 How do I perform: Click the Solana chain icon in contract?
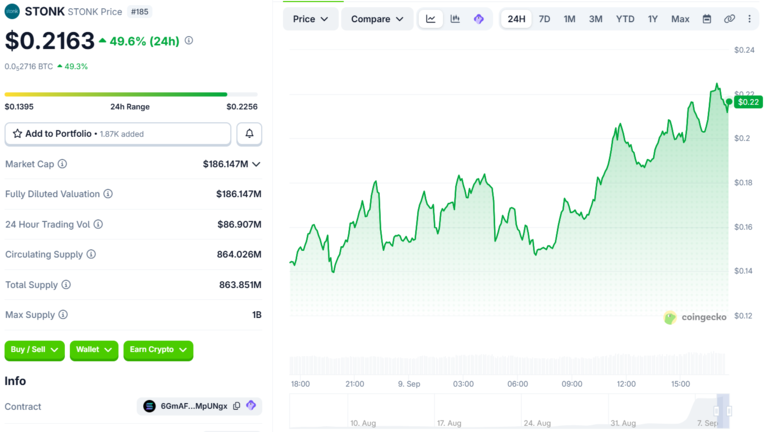pyautogui.click(x=149, y=406)
